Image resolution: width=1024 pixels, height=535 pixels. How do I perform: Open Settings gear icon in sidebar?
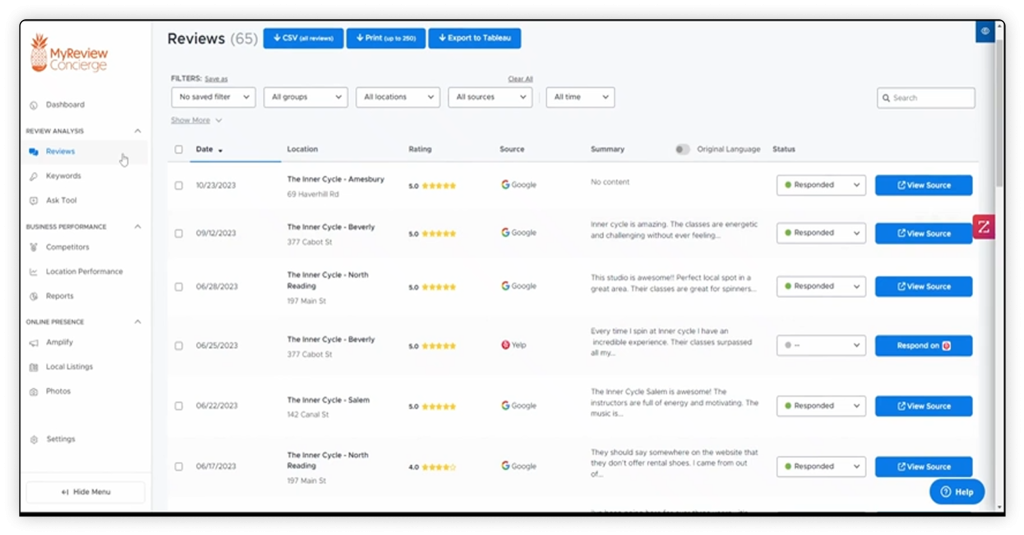coord(34,440)
